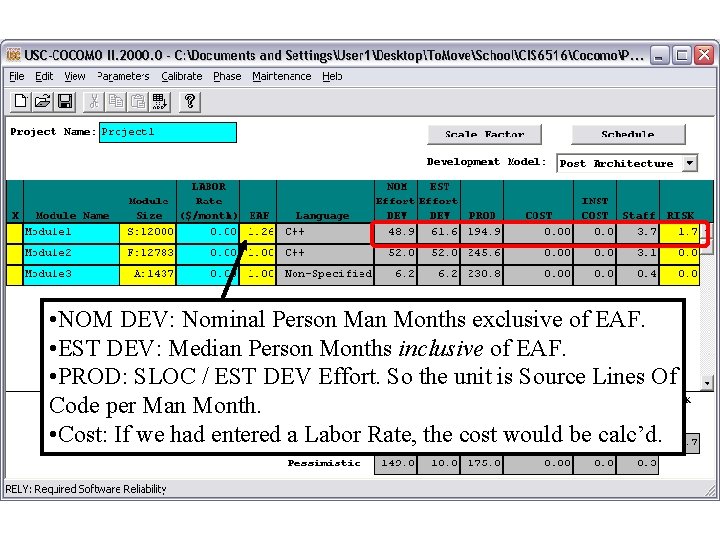Open the Edit menu
This screenshot has width=720, height=540.
[x=44, y=76]
